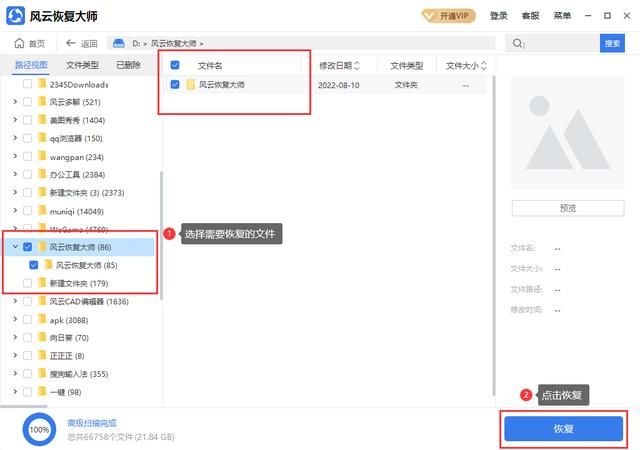
Task: Click folder icon of 搜狗输入法 (355)
Action: point(42,374)
